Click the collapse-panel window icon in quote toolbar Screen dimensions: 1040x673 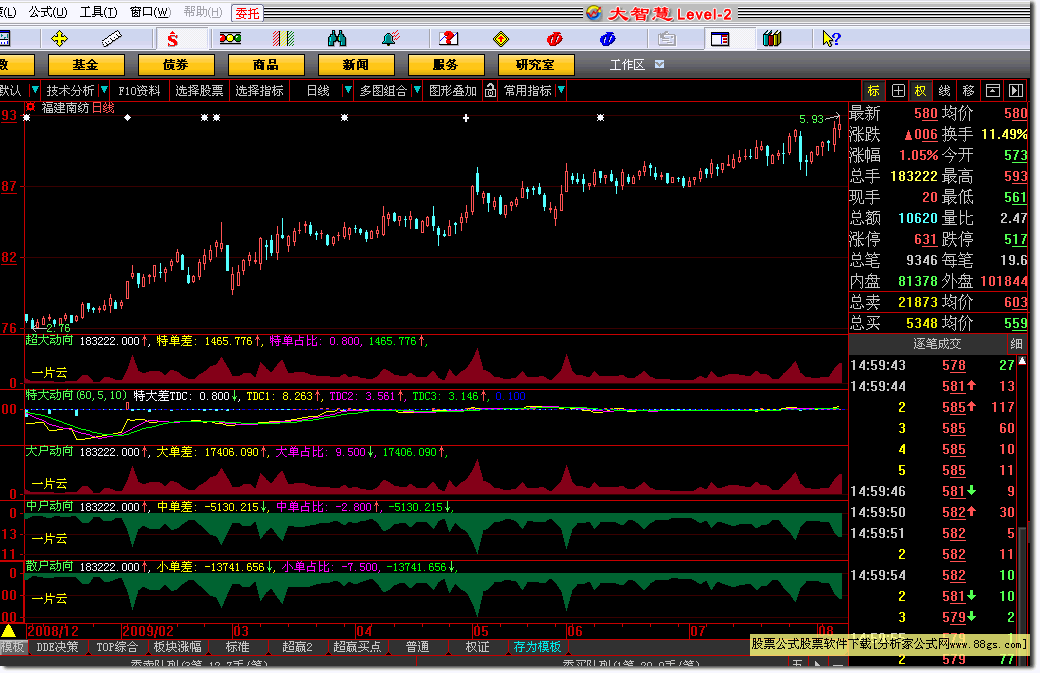(x=992, y=91)
